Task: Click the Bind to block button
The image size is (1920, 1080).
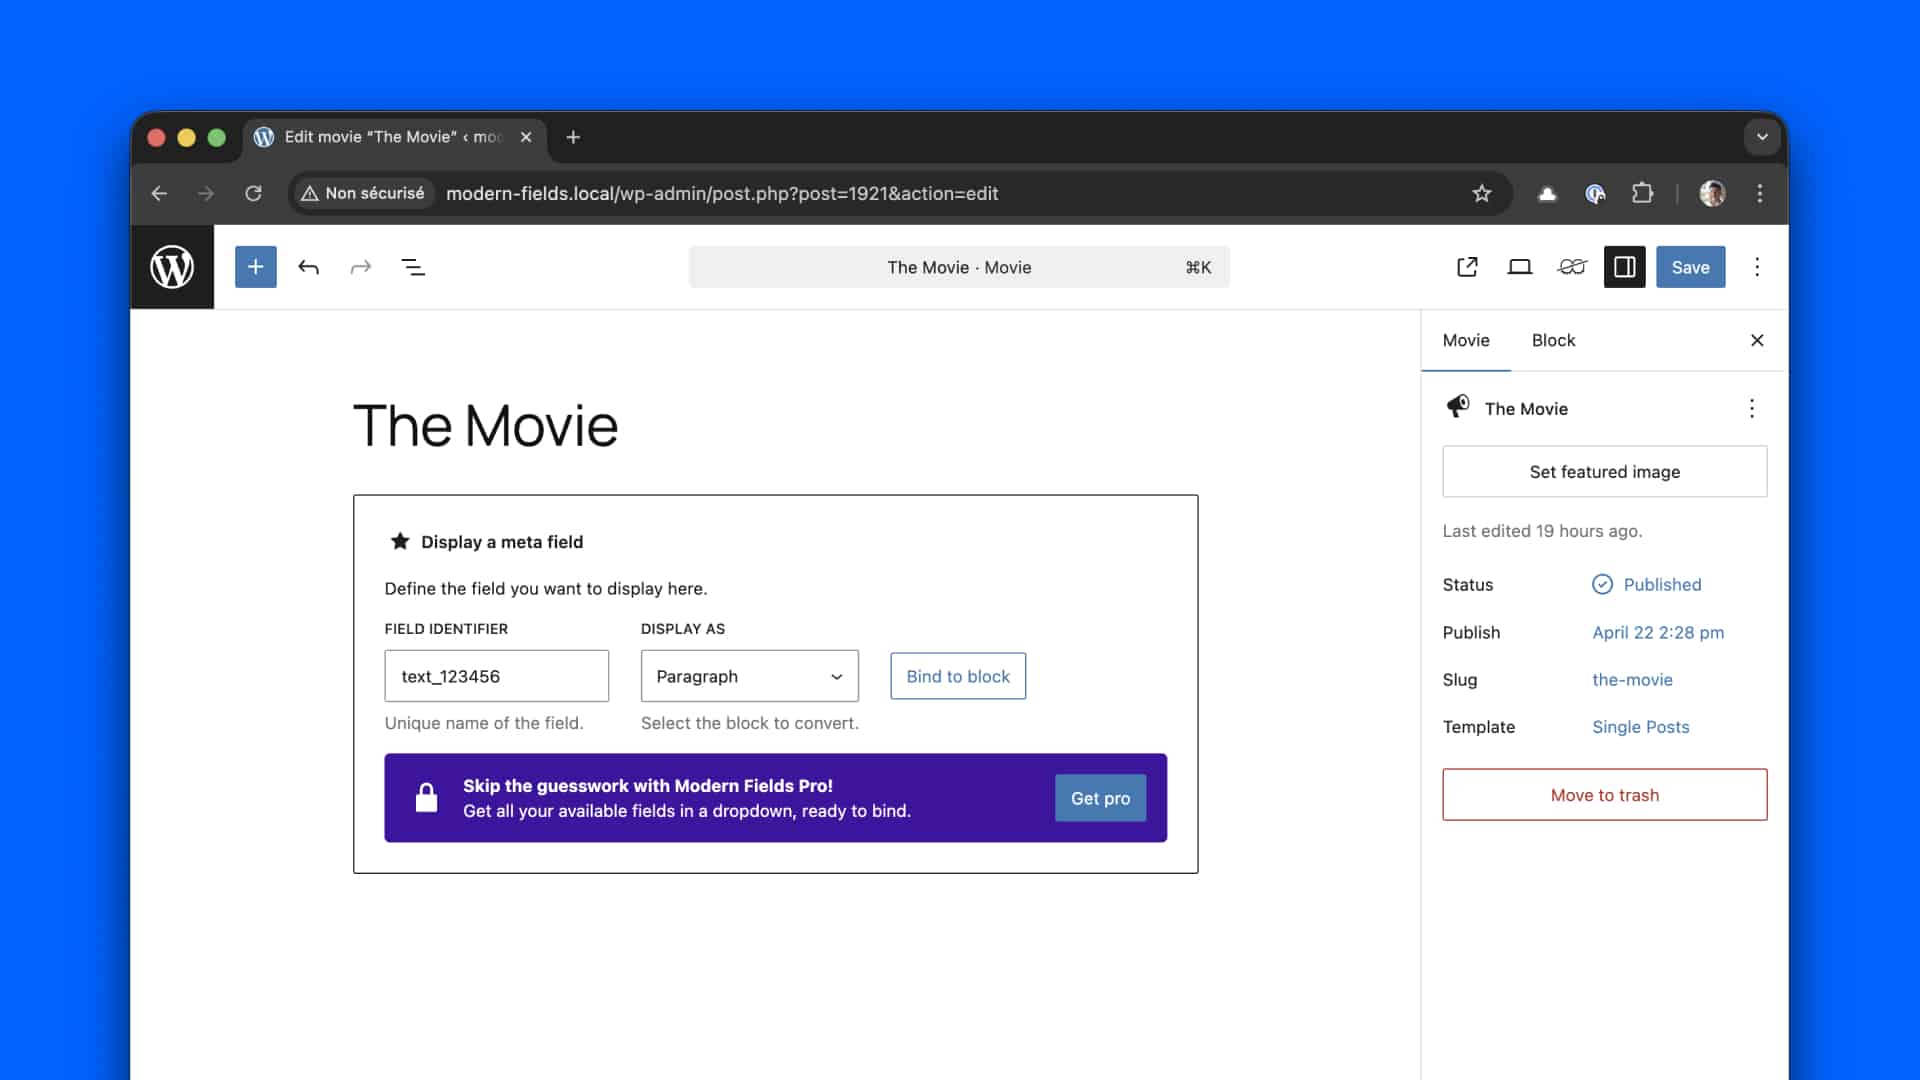Action: click(958, 676)
